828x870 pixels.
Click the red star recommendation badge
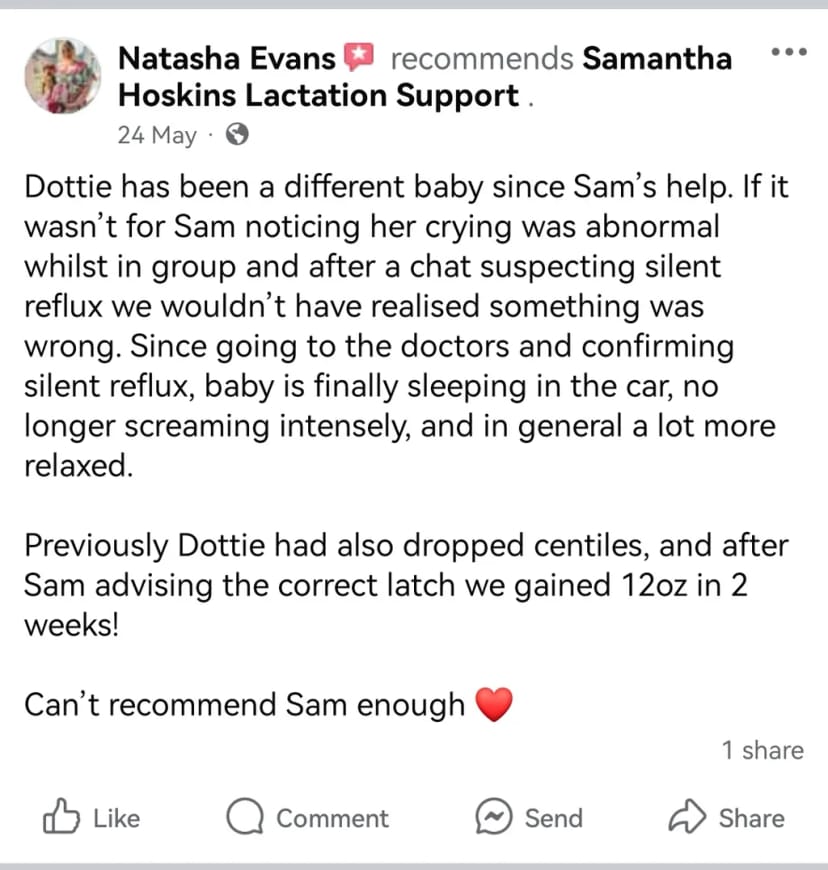[359, 57]
